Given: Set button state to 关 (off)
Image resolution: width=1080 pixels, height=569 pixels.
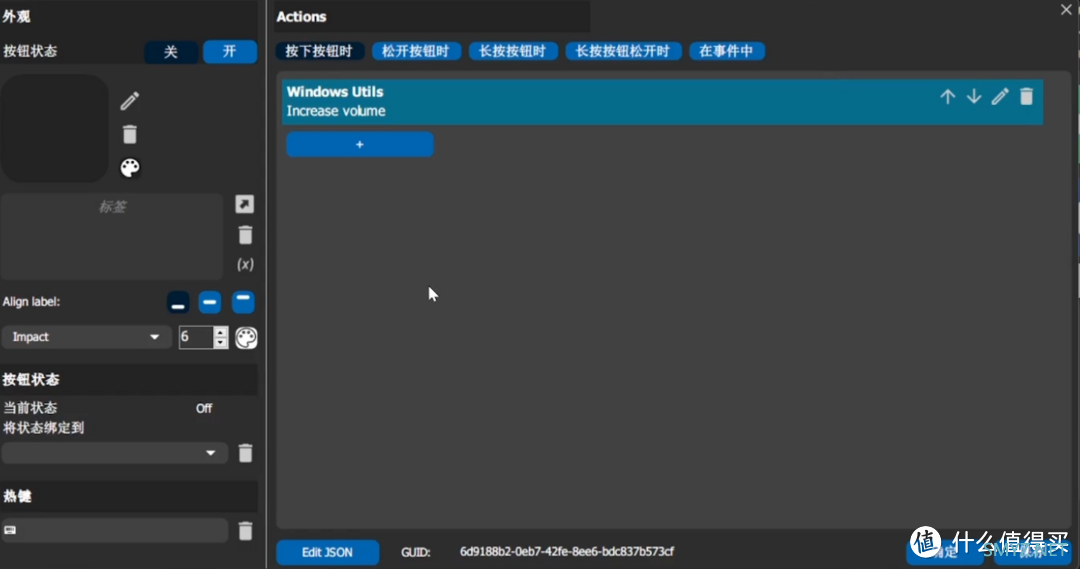Looking at the screenshot, I should click(x=171, y=52).
